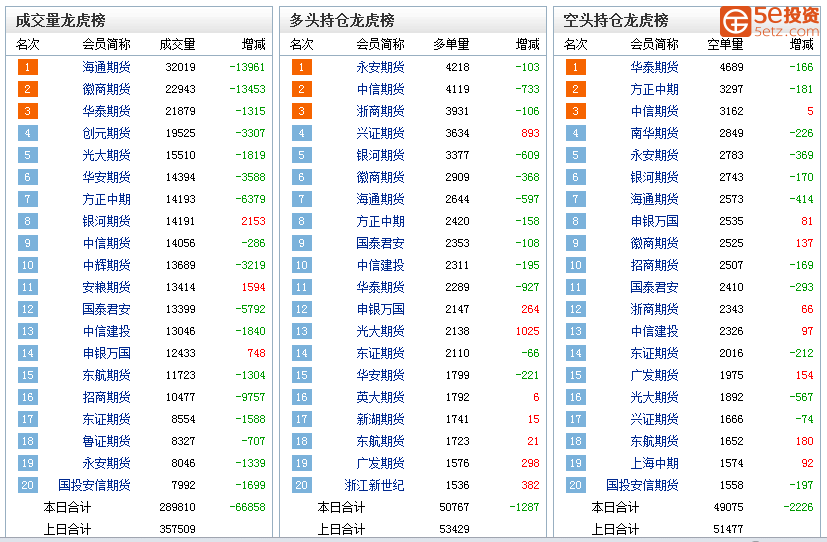Click the 5e投资 logo
Viewport: 827px width, 542px height.
pos(769,21)
